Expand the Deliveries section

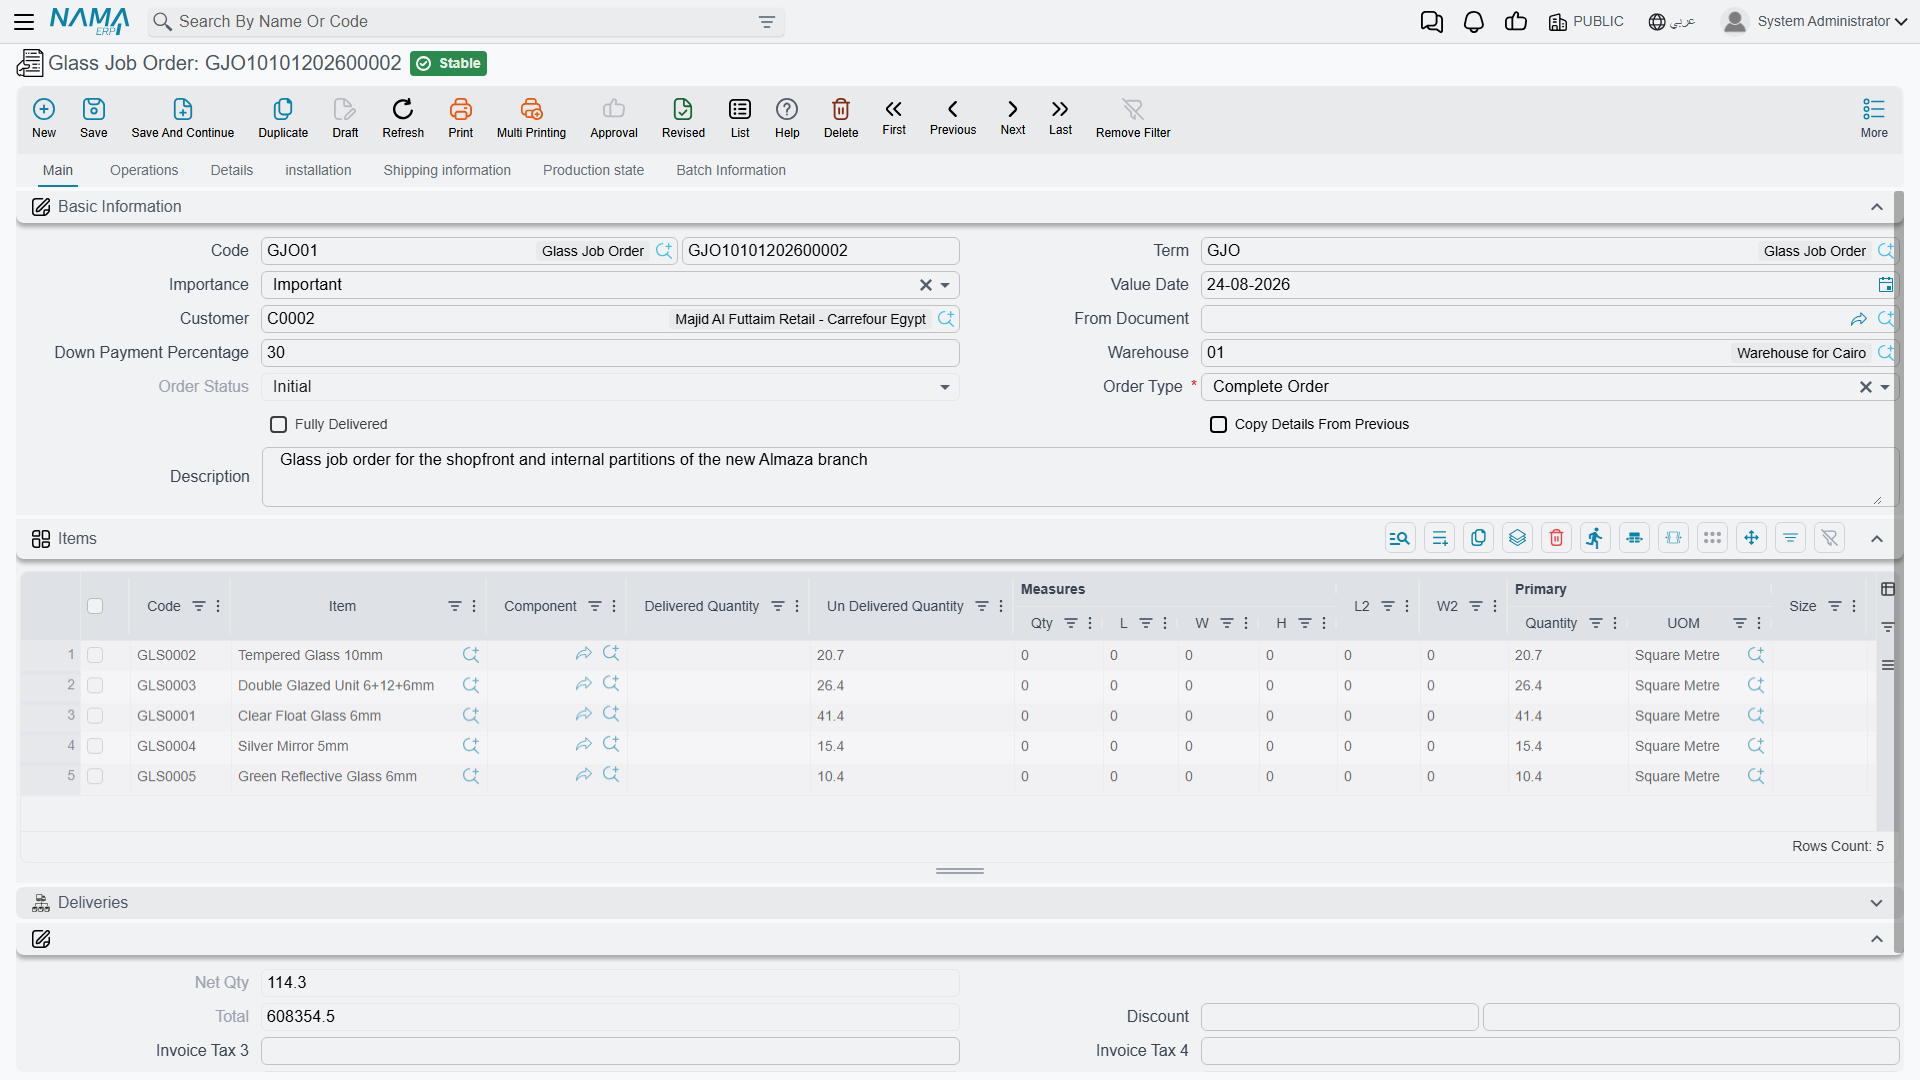(x=1877, y=903)
